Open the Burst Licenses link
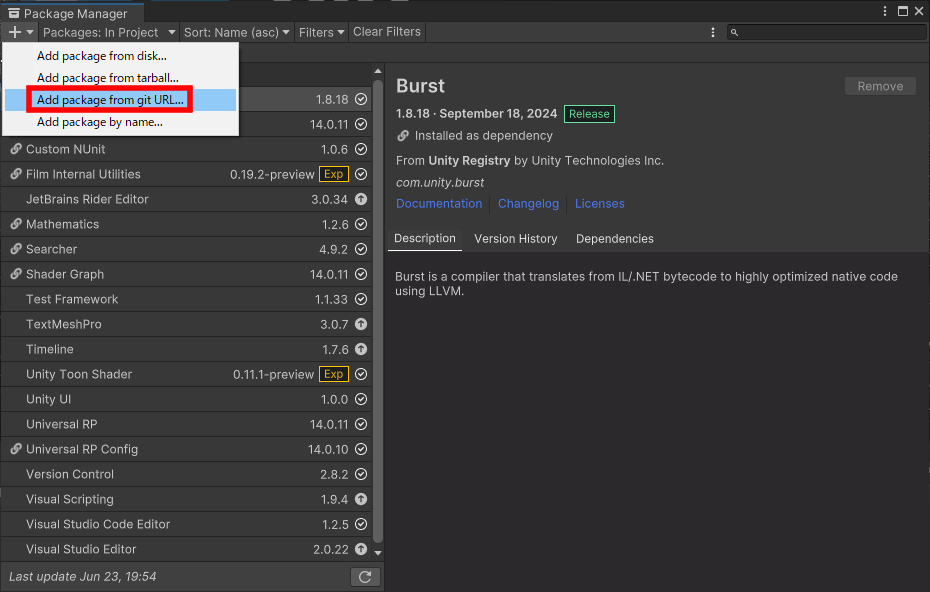The image size is (930, 592). tap(600, 203)
